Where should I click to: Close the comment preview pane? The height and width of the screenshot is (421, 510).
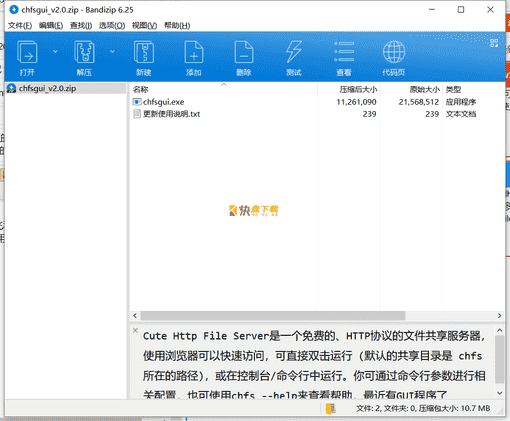(135, 331)
